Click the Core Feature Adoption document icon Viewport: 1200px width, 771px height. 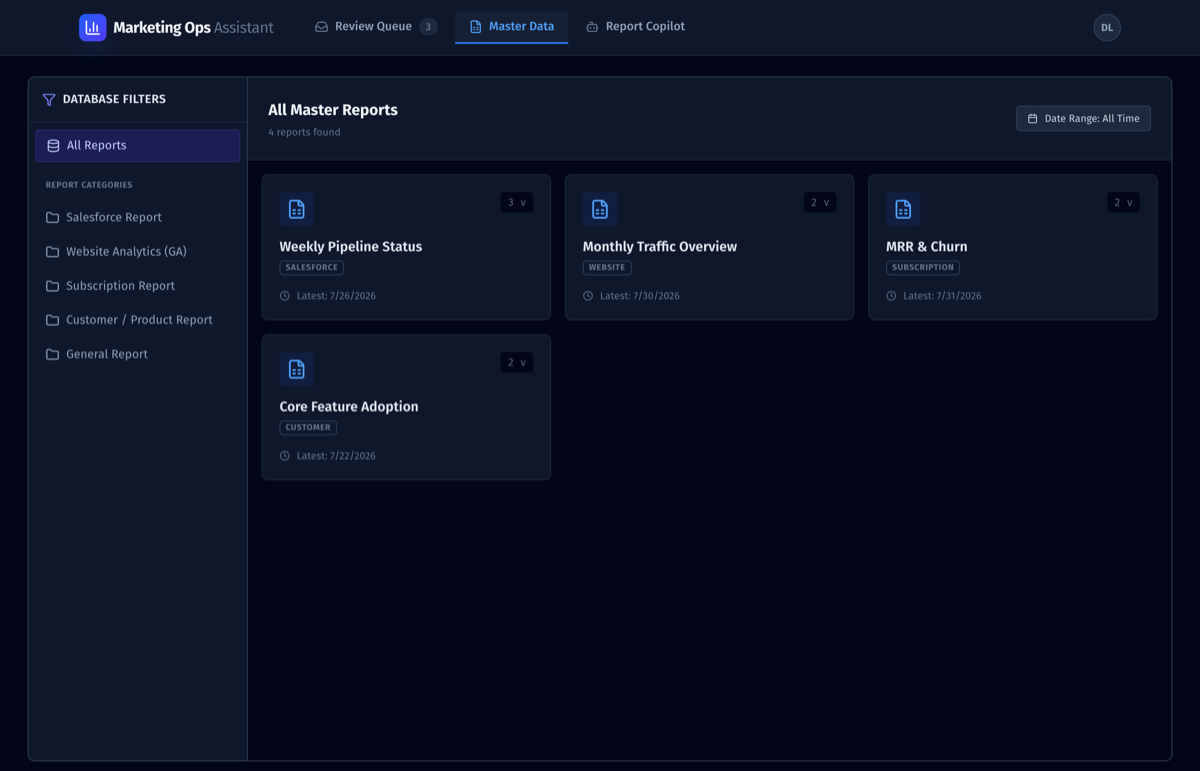click(x=296, y=369)
